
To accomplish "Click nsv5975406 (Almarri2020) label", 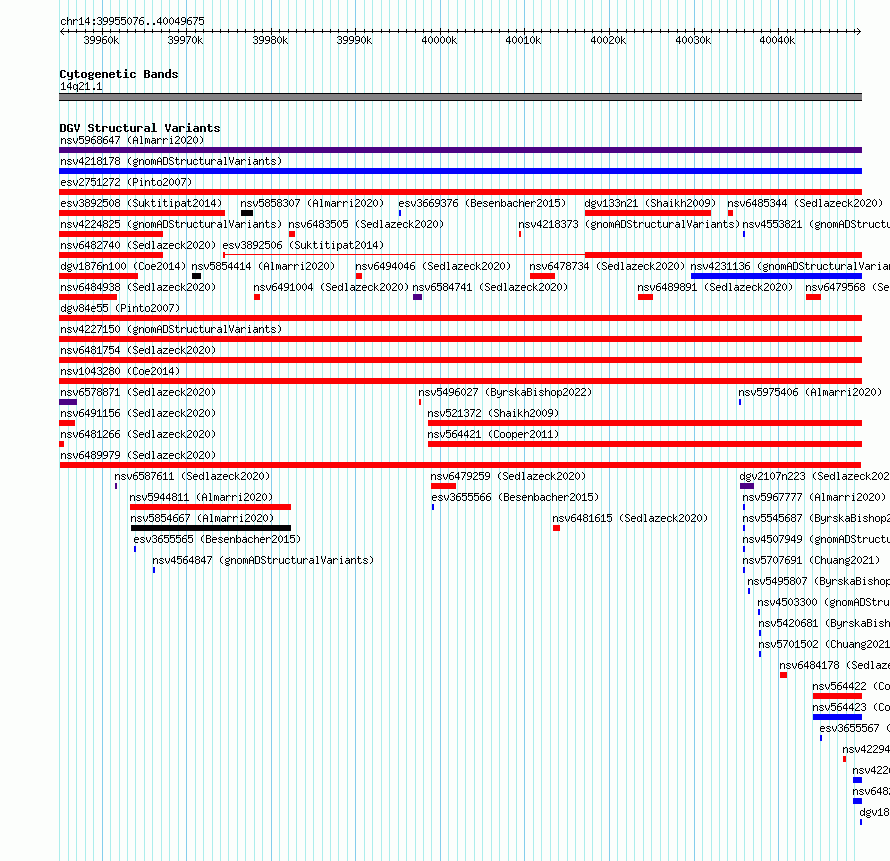I will coord(810,392).
